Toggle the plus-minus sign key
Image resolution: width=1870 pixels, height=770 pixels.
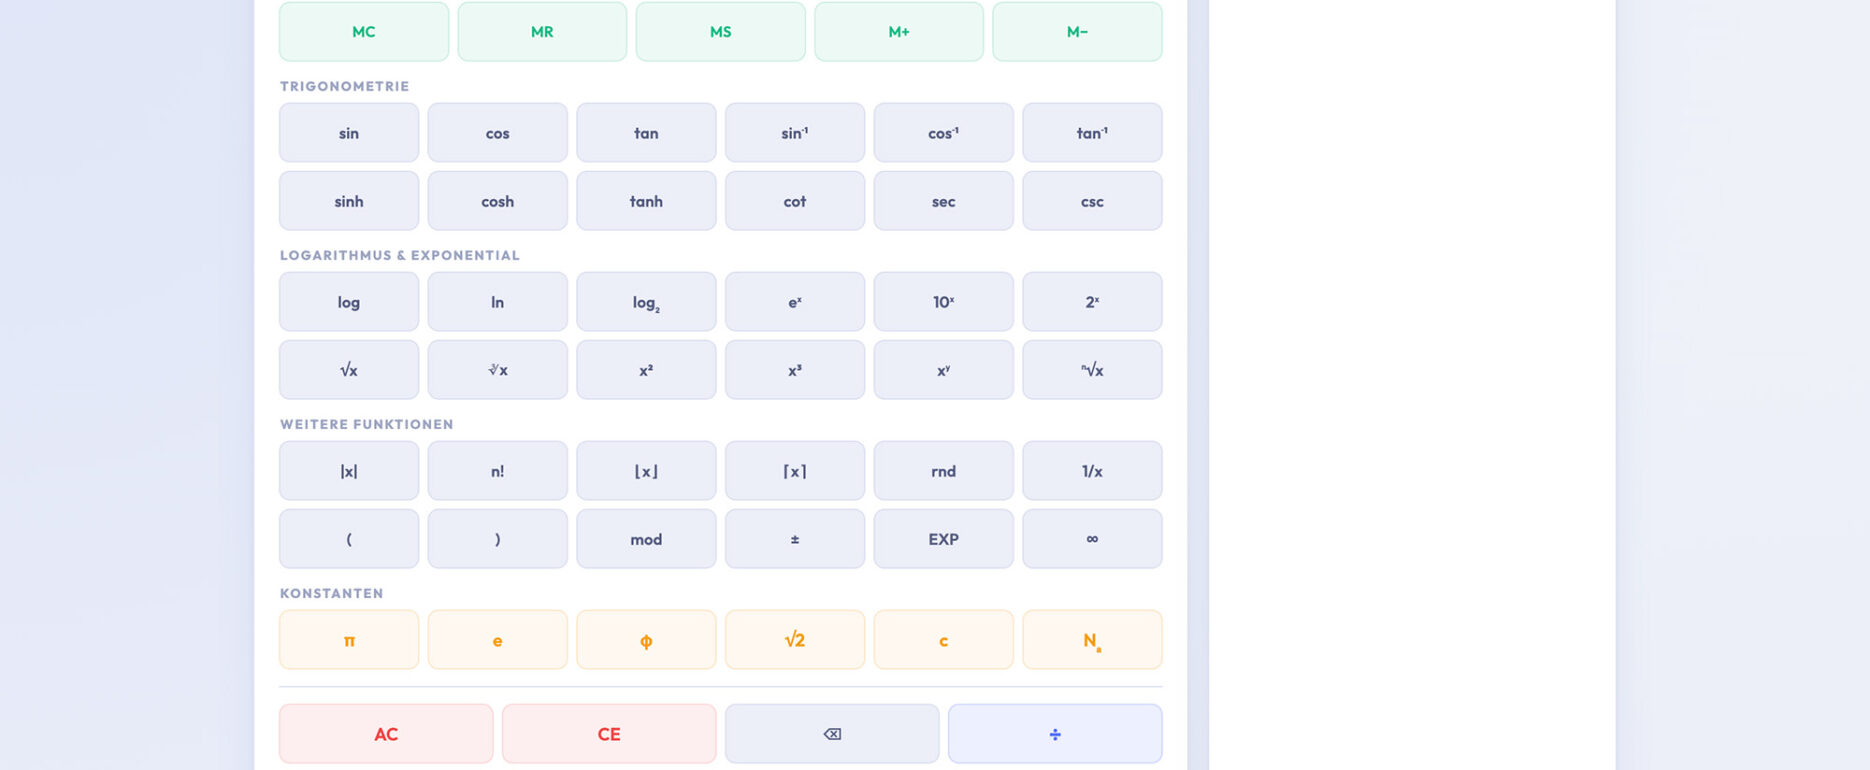[795, 539]
